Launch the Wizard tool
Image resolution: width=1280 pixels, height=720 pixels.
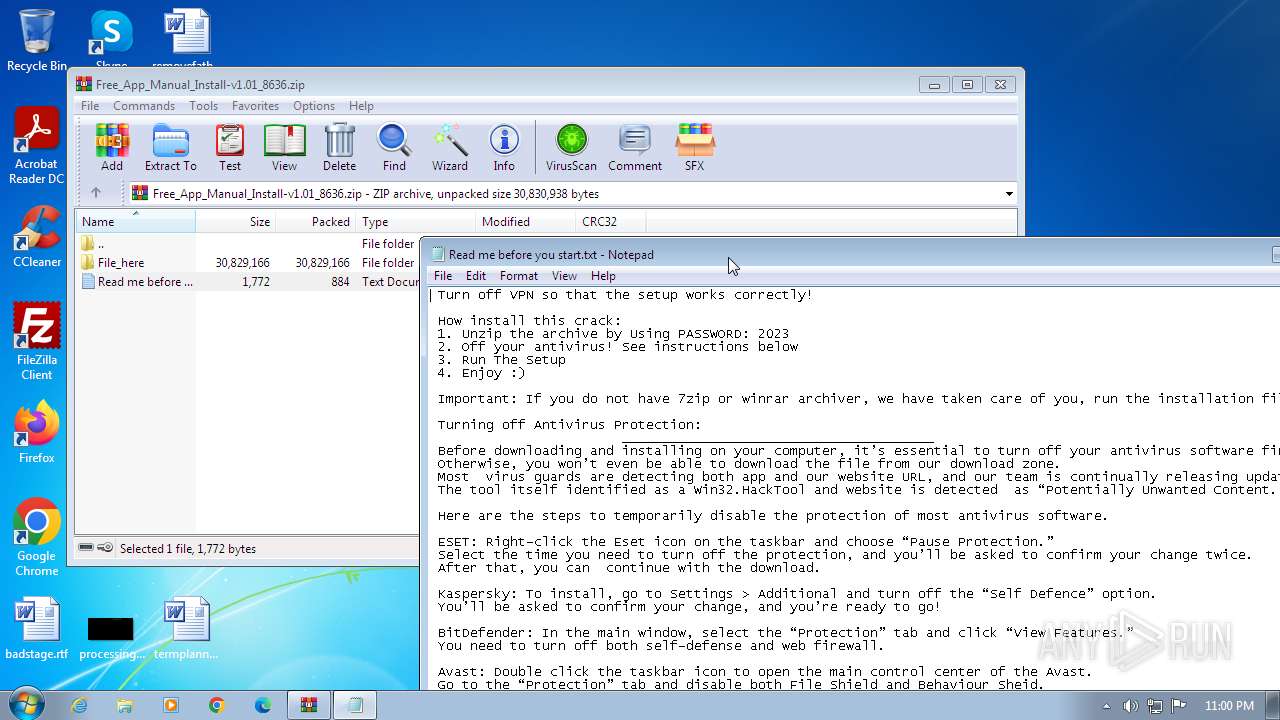(450, 147)
